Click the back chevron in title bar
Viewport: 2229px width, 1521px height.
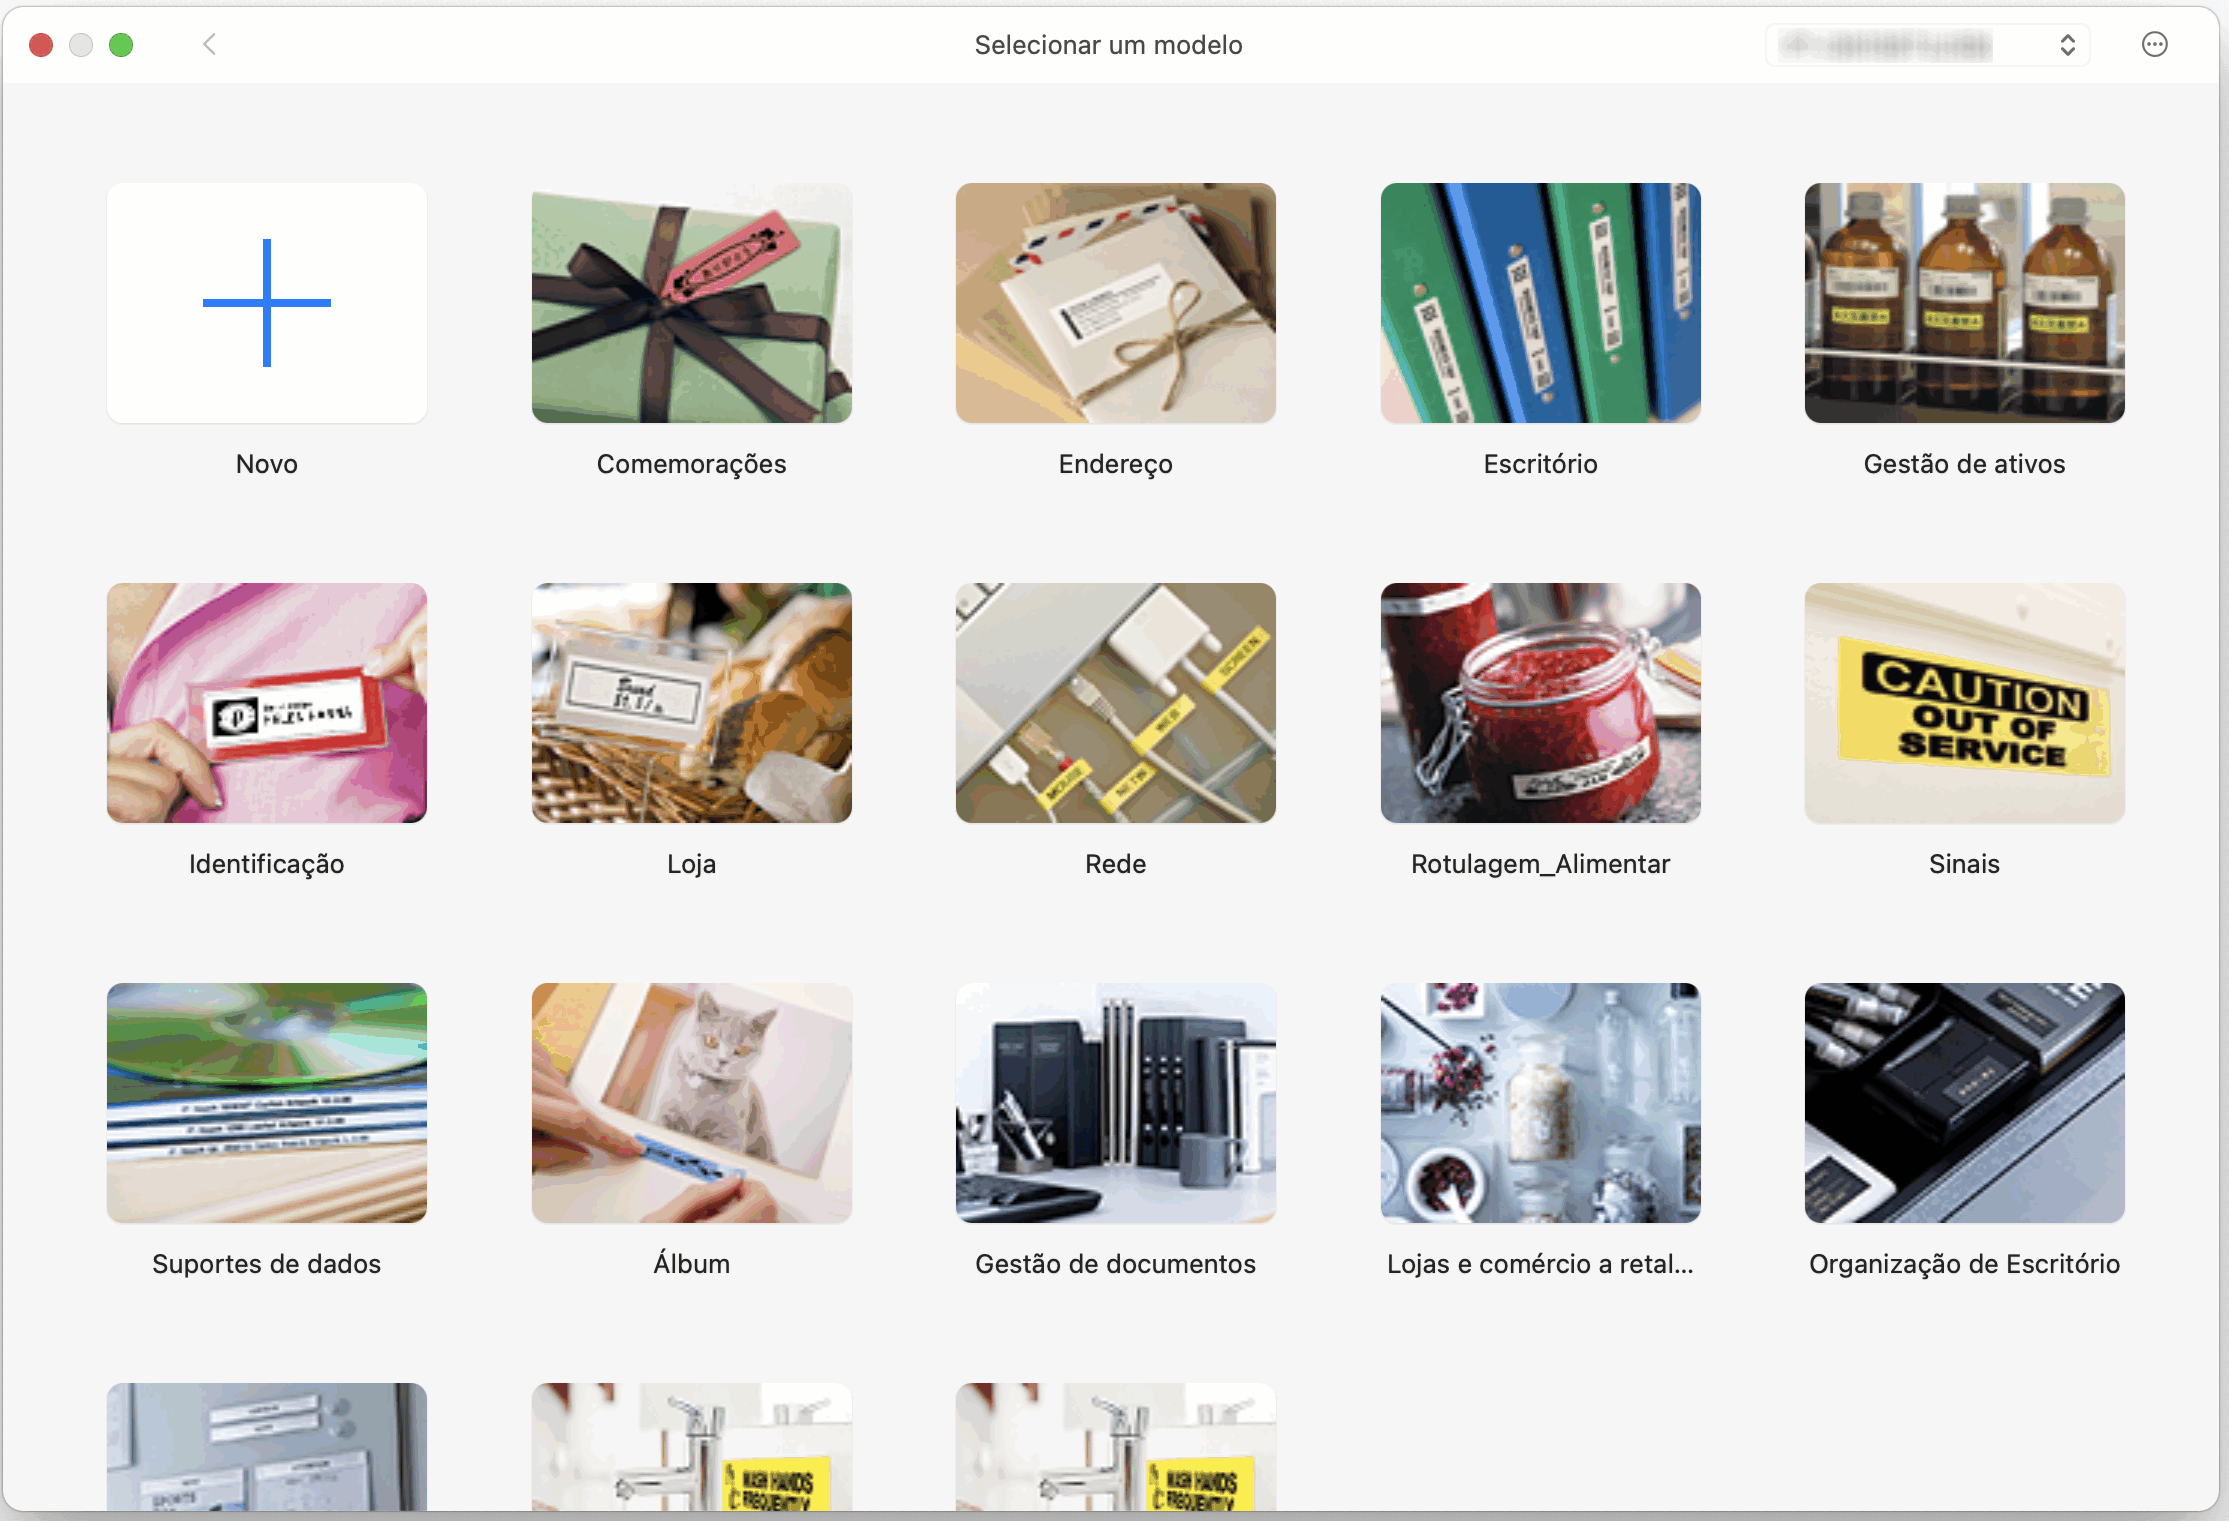[210, 44]
